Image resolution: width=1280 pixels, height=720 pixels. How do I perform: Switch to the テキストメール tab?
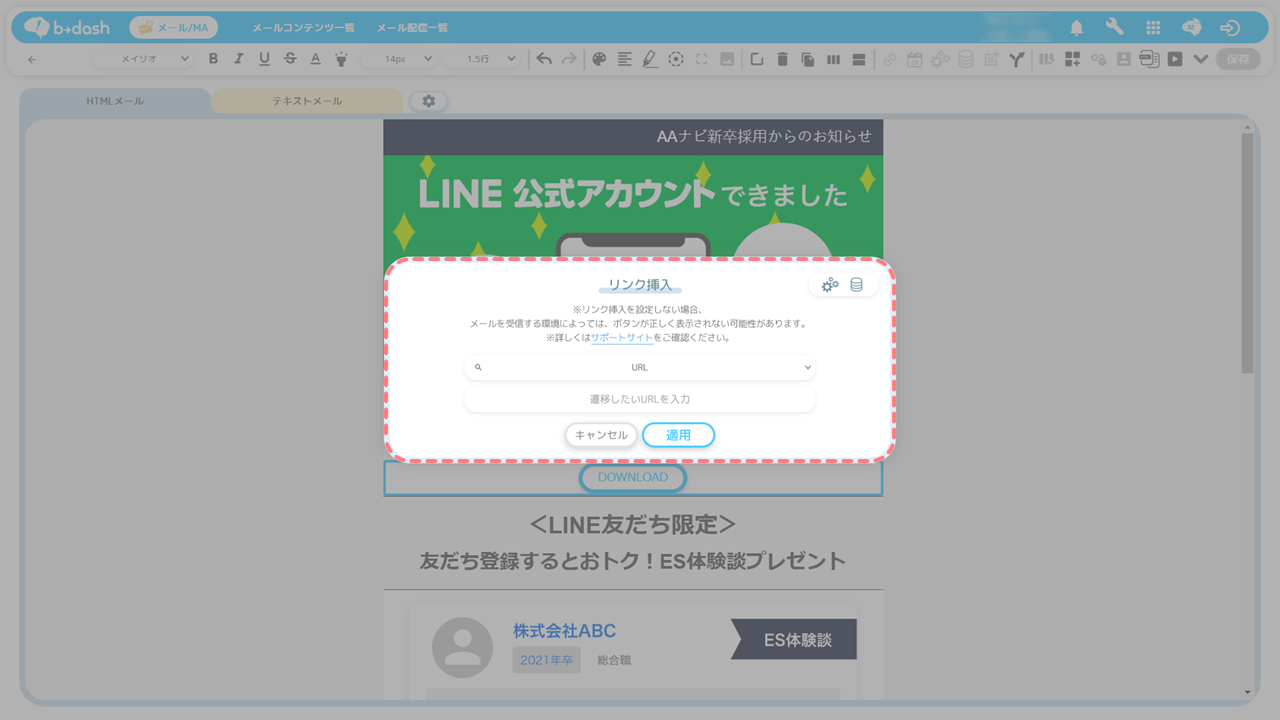[307, 101]
